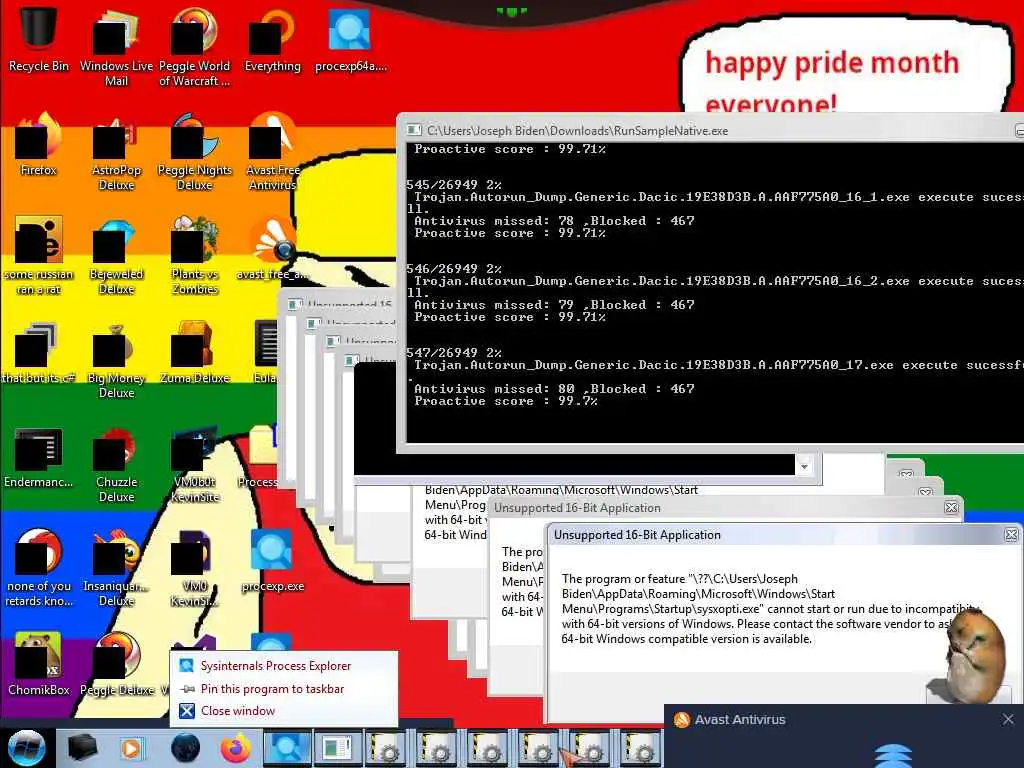This screenshot has height=768, width=1024.
Task: Open the Bejeweled Deluxe desktop icon
Action: (x=116, y=255)
